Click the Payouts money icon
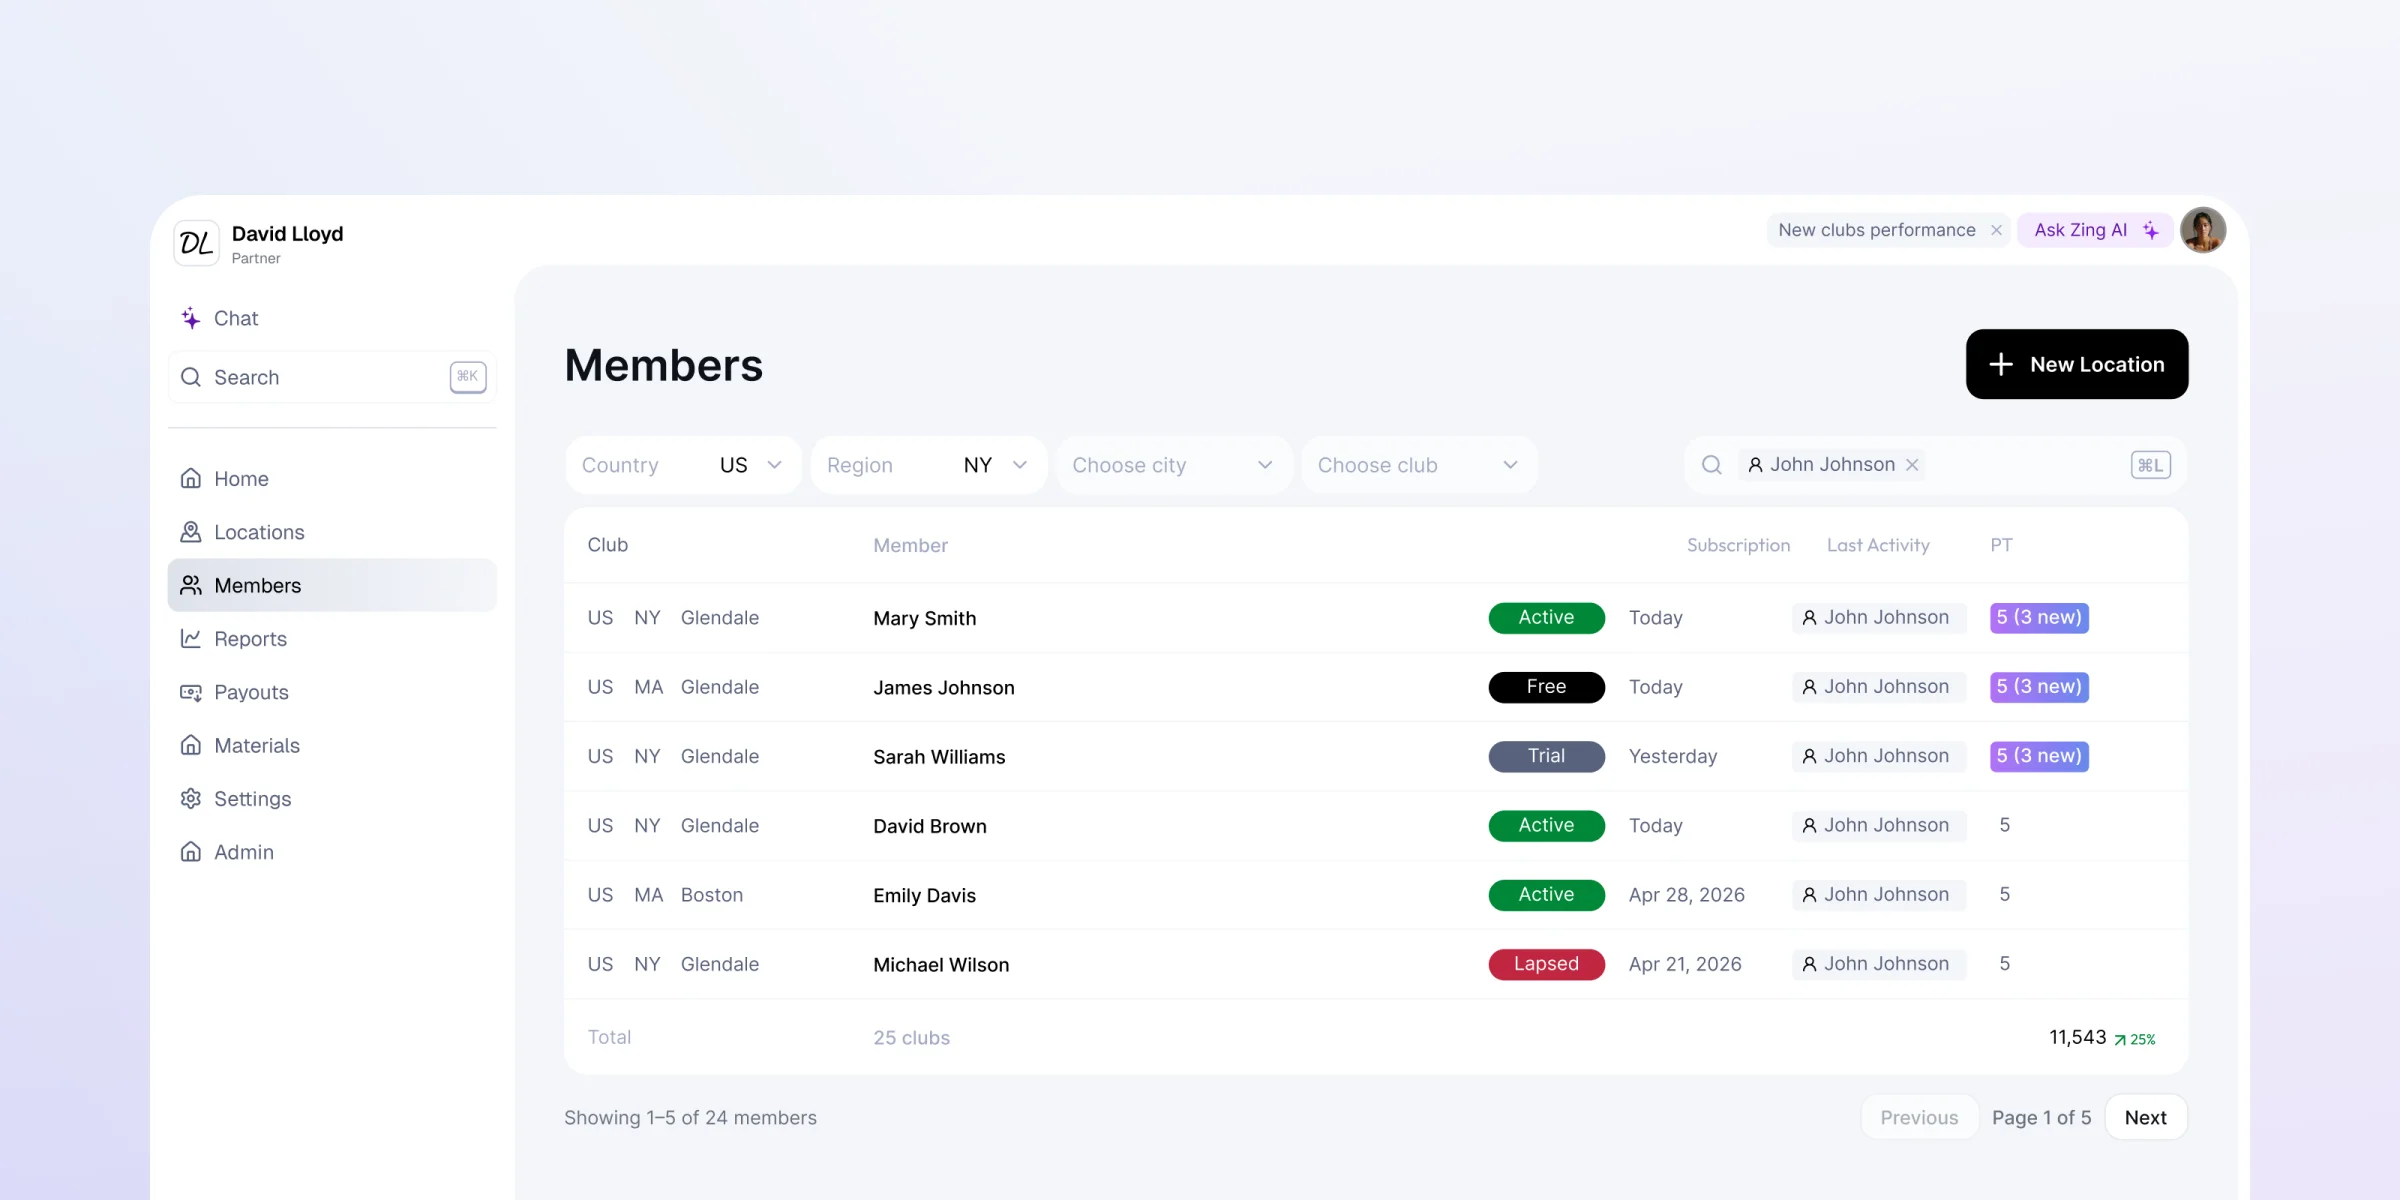2400x1200 pixels. coord(190,692)
